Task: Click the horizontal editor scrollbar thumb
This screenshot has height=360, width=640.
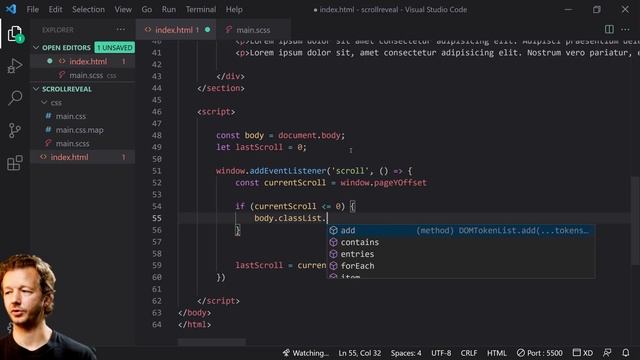Action: coord(211,342)
